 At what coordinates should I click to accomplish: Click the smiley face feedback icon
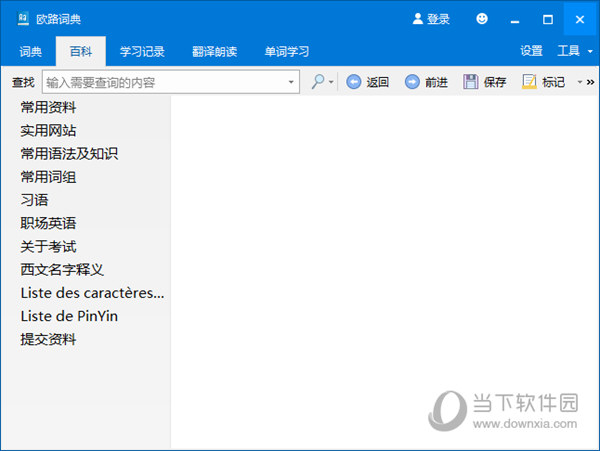point(482,19)
